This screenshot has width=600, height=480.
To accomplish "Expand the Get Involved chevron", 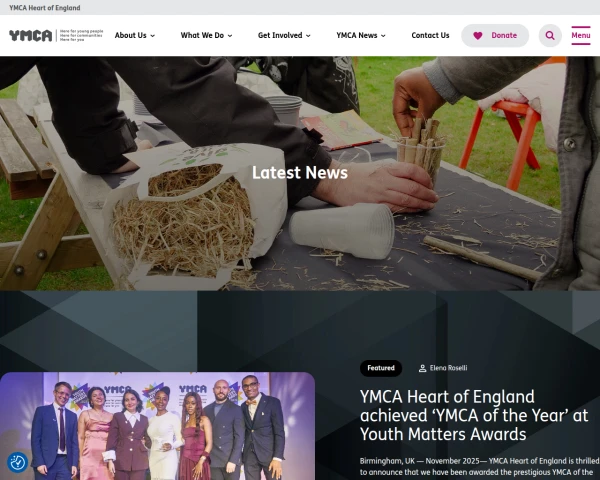I will pos(308,36).
